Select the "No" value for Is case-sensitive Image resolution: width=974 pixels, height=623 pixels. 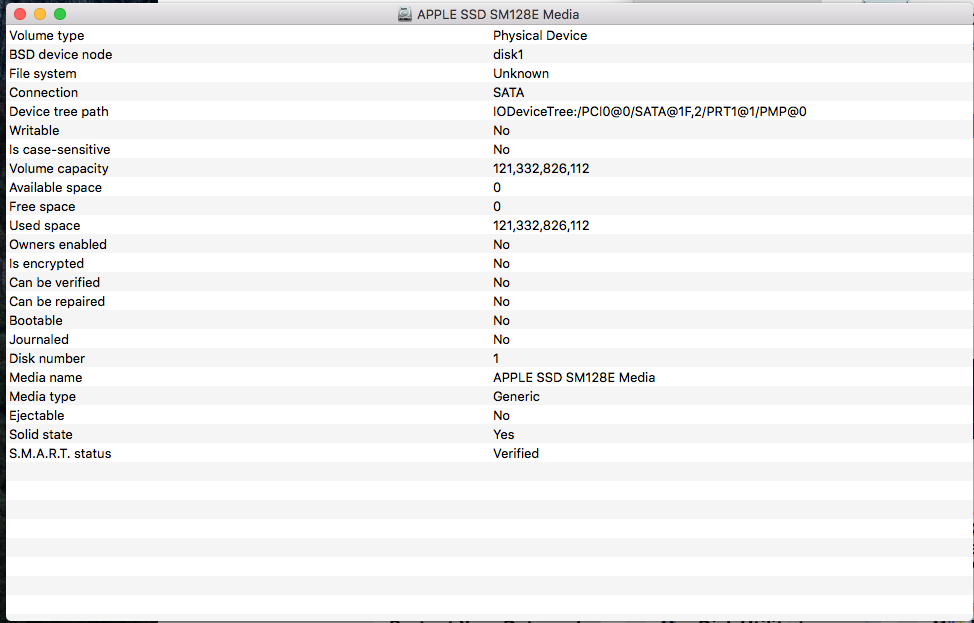tap(501, 150)
